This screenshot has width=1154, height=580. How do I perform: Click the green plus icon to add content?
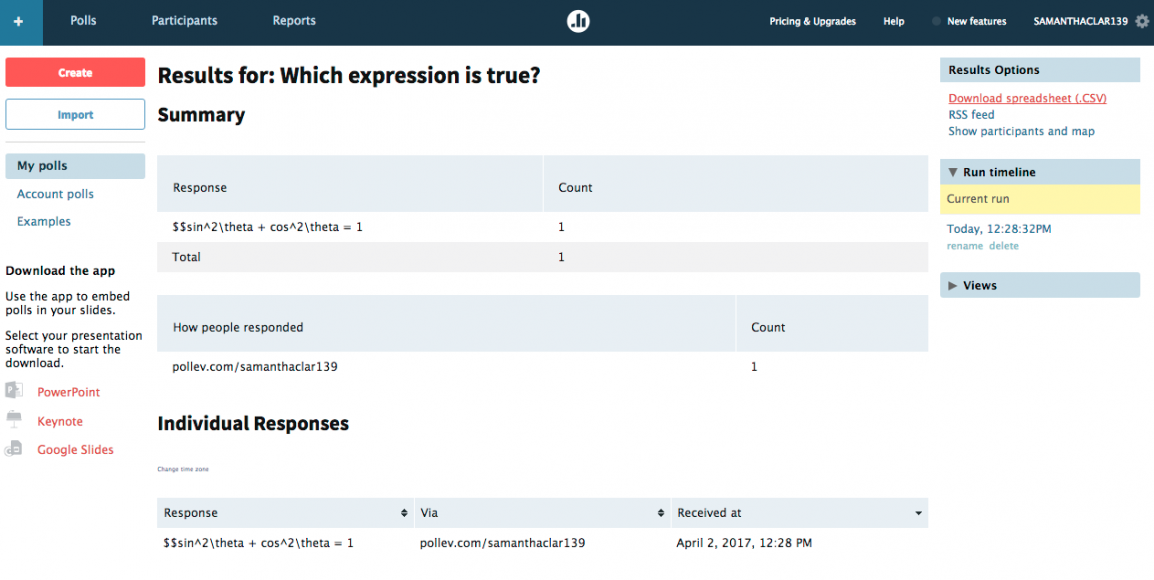click(x=21, y=22)
